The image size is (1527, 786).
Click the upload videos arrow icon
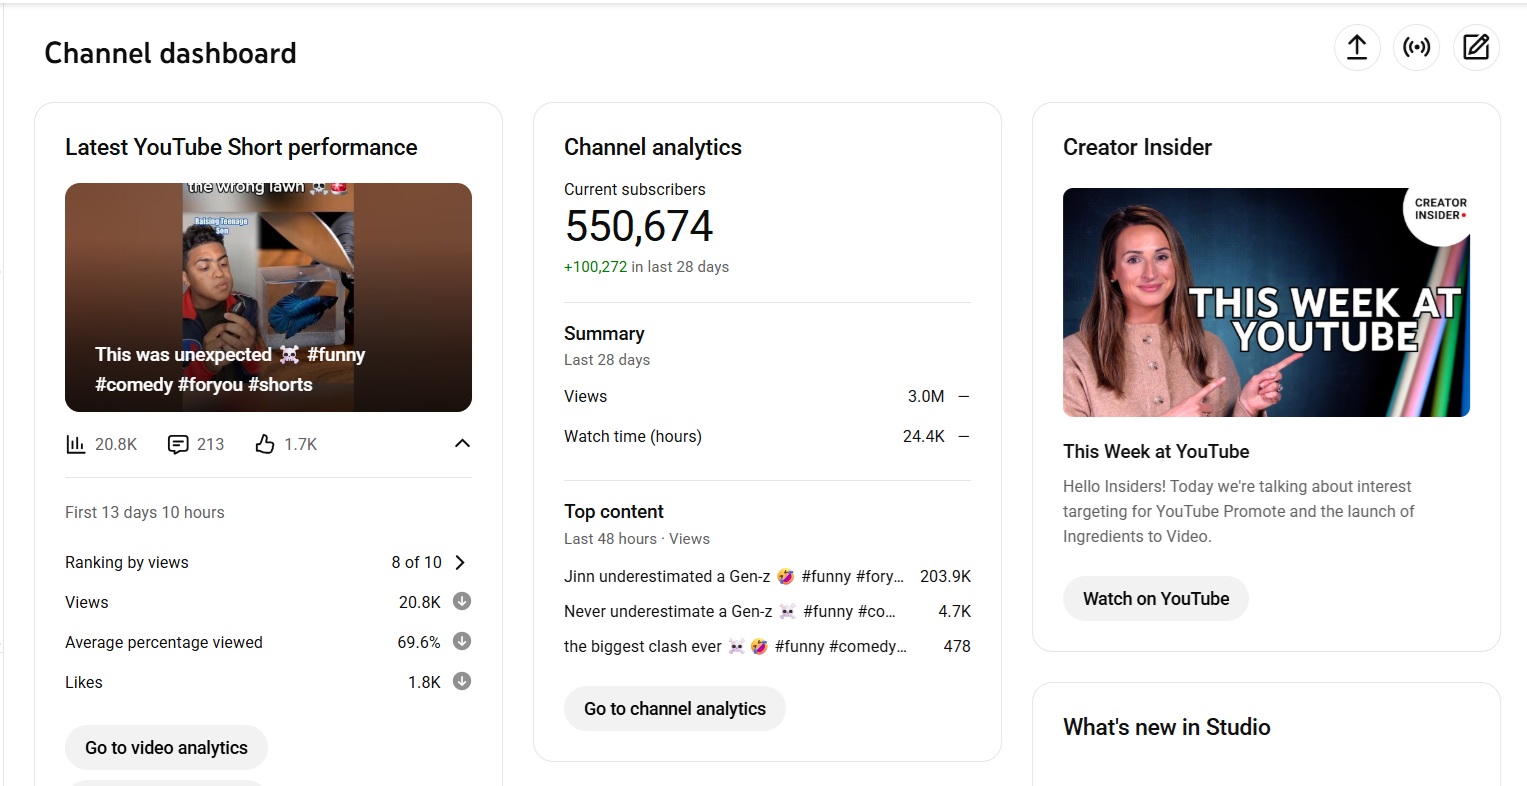pyautogui.click(x=1357, y=47)
